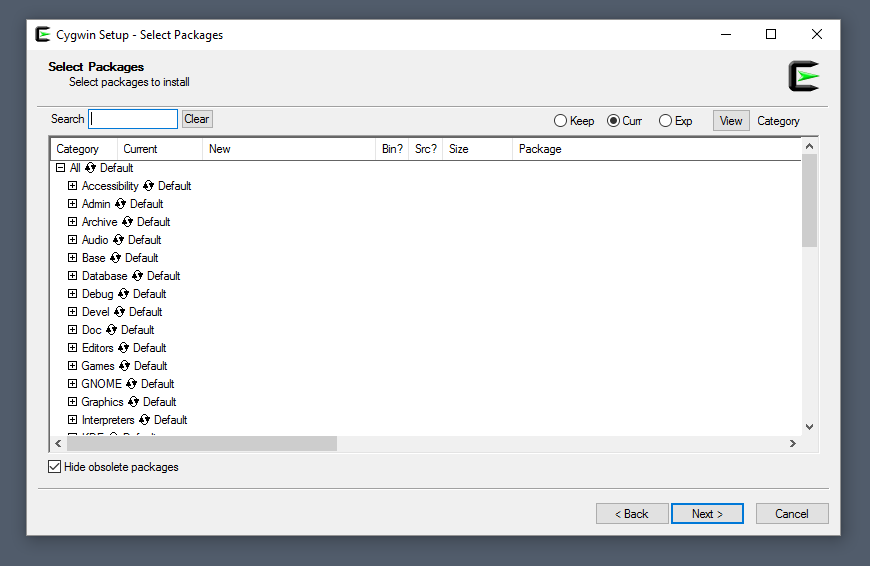Click the scroll up arrow

(x=810, y=146)
